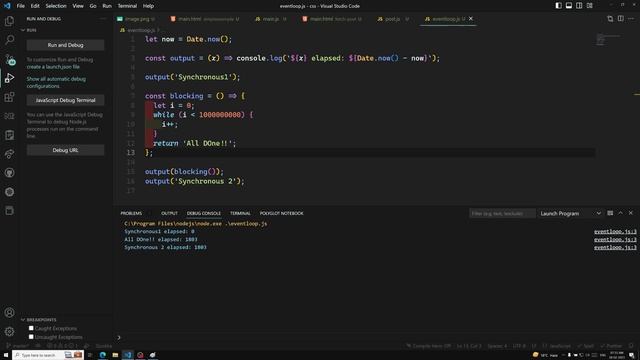Open Run and Debug panel more actions

[102, 19]
